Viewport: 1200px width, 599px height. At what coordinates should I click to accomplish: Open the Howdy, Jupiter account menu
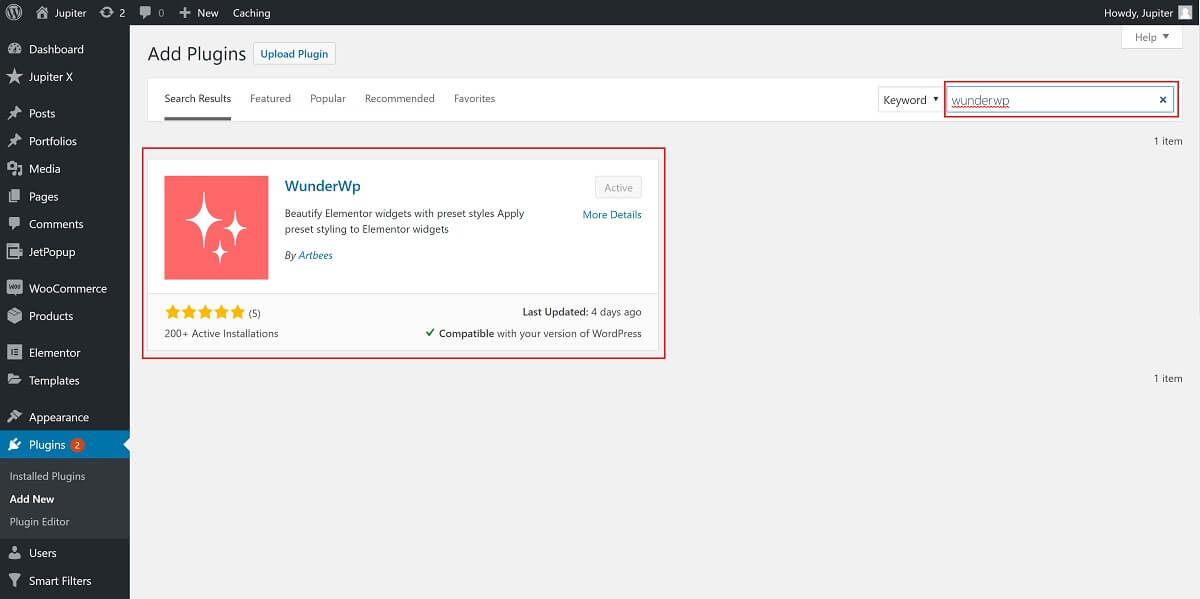[x=1147, y=13]
